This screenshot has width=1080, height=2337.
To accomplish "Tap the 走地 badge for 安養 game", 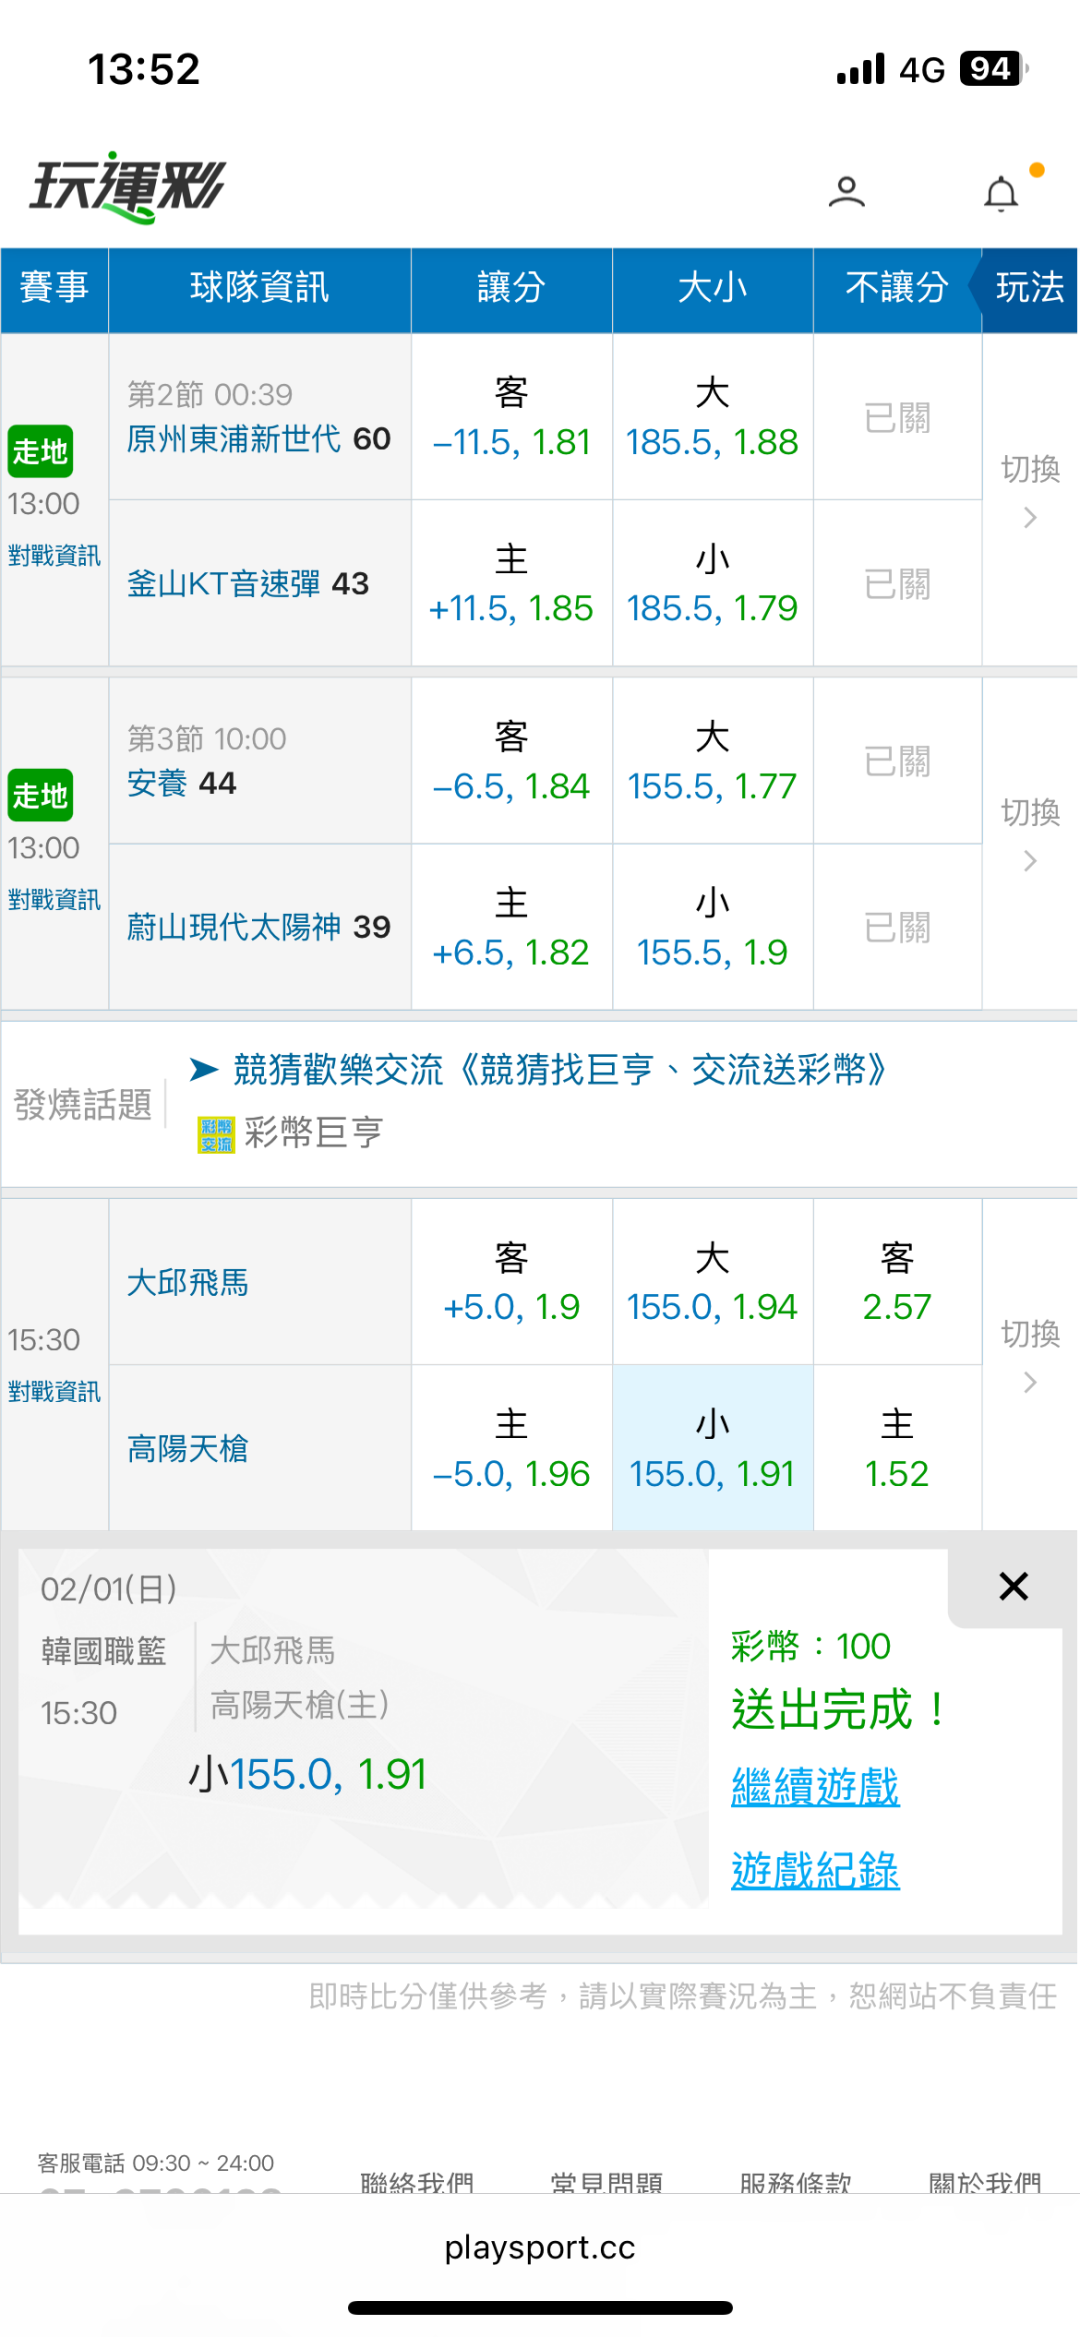I will pos(40,796).
